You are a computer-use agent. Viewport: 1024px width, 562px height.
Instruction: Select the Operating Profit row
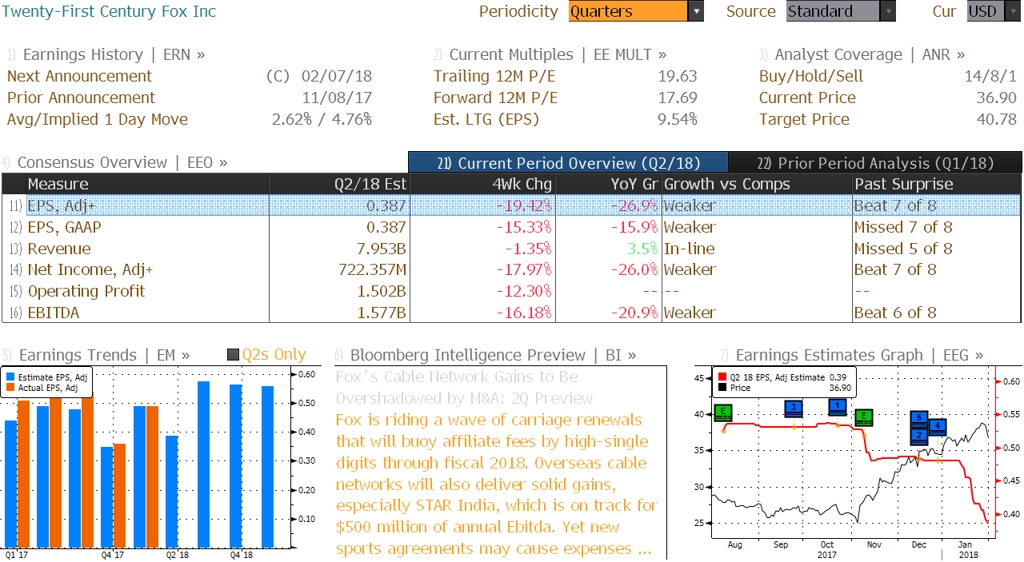511,291
